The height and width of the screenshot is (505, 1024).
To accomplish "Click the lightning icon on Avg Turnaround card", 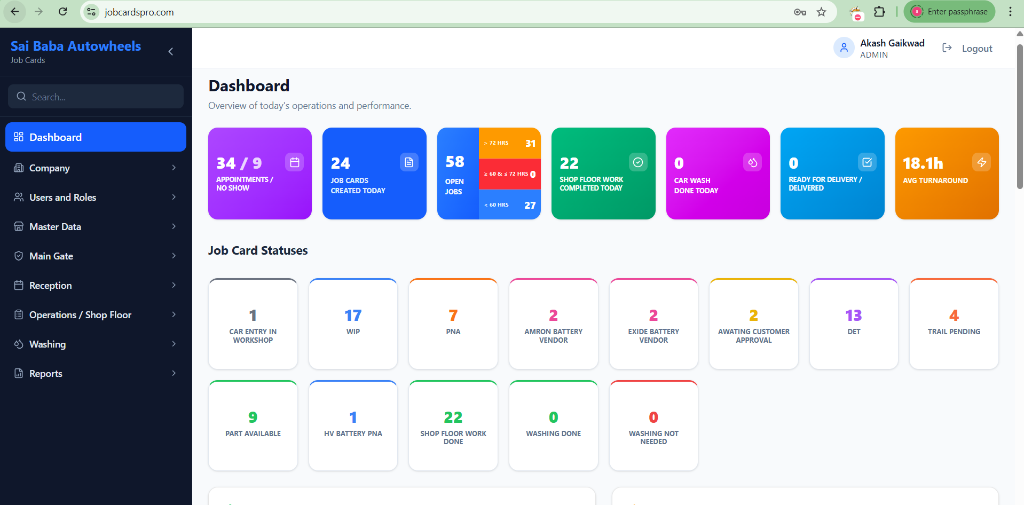I will (981, 162).
